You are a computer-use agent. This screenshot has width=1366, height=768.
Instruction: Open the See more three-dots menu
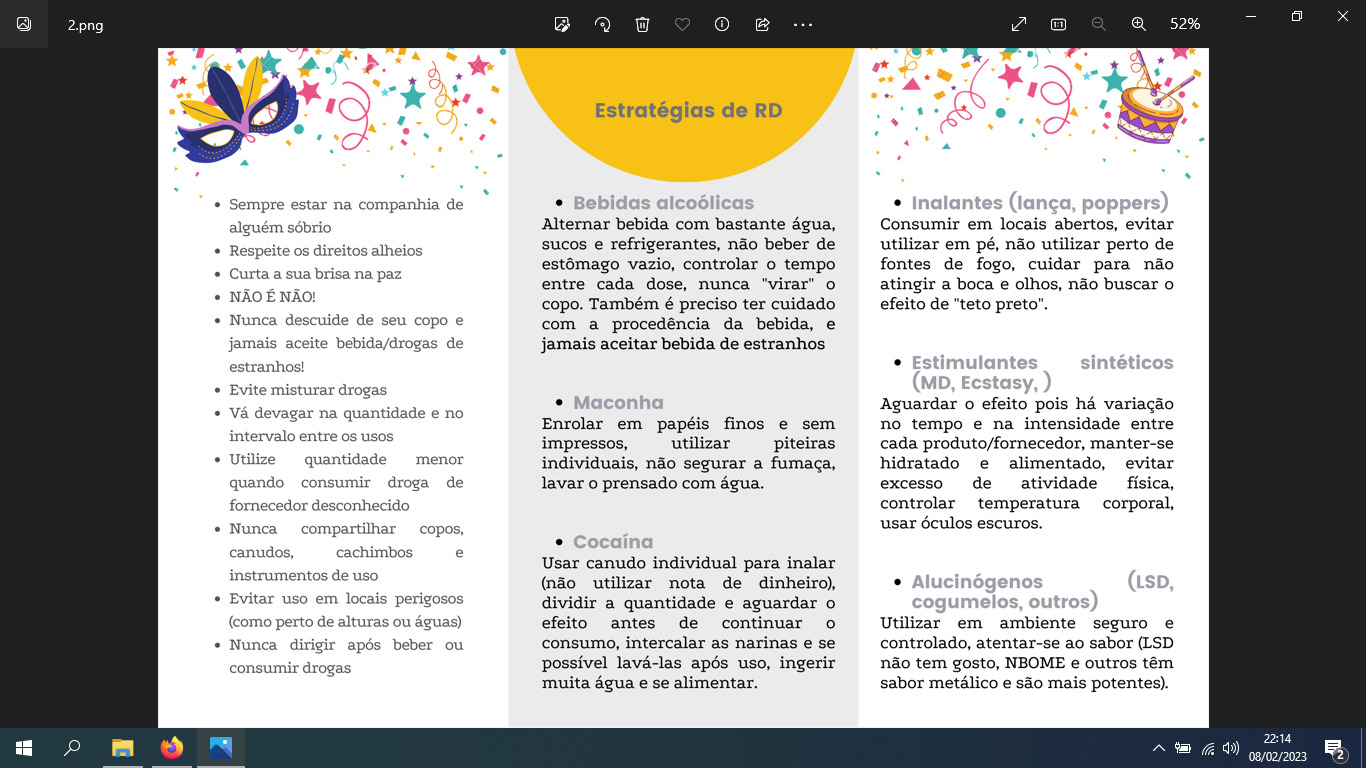[x=802, y=24]
